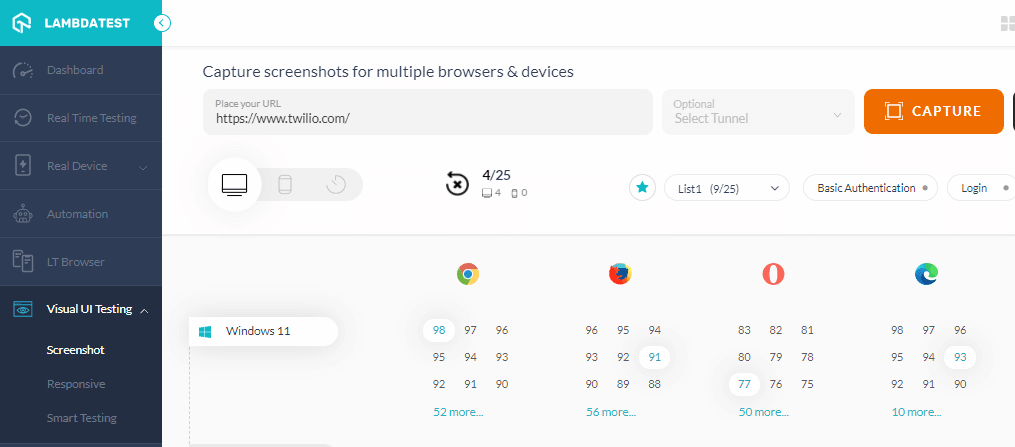The width and height of the screenshot is (1015, 447).
Task: Collapse the sidebar with the arrow button
Action: pos(163,23)
